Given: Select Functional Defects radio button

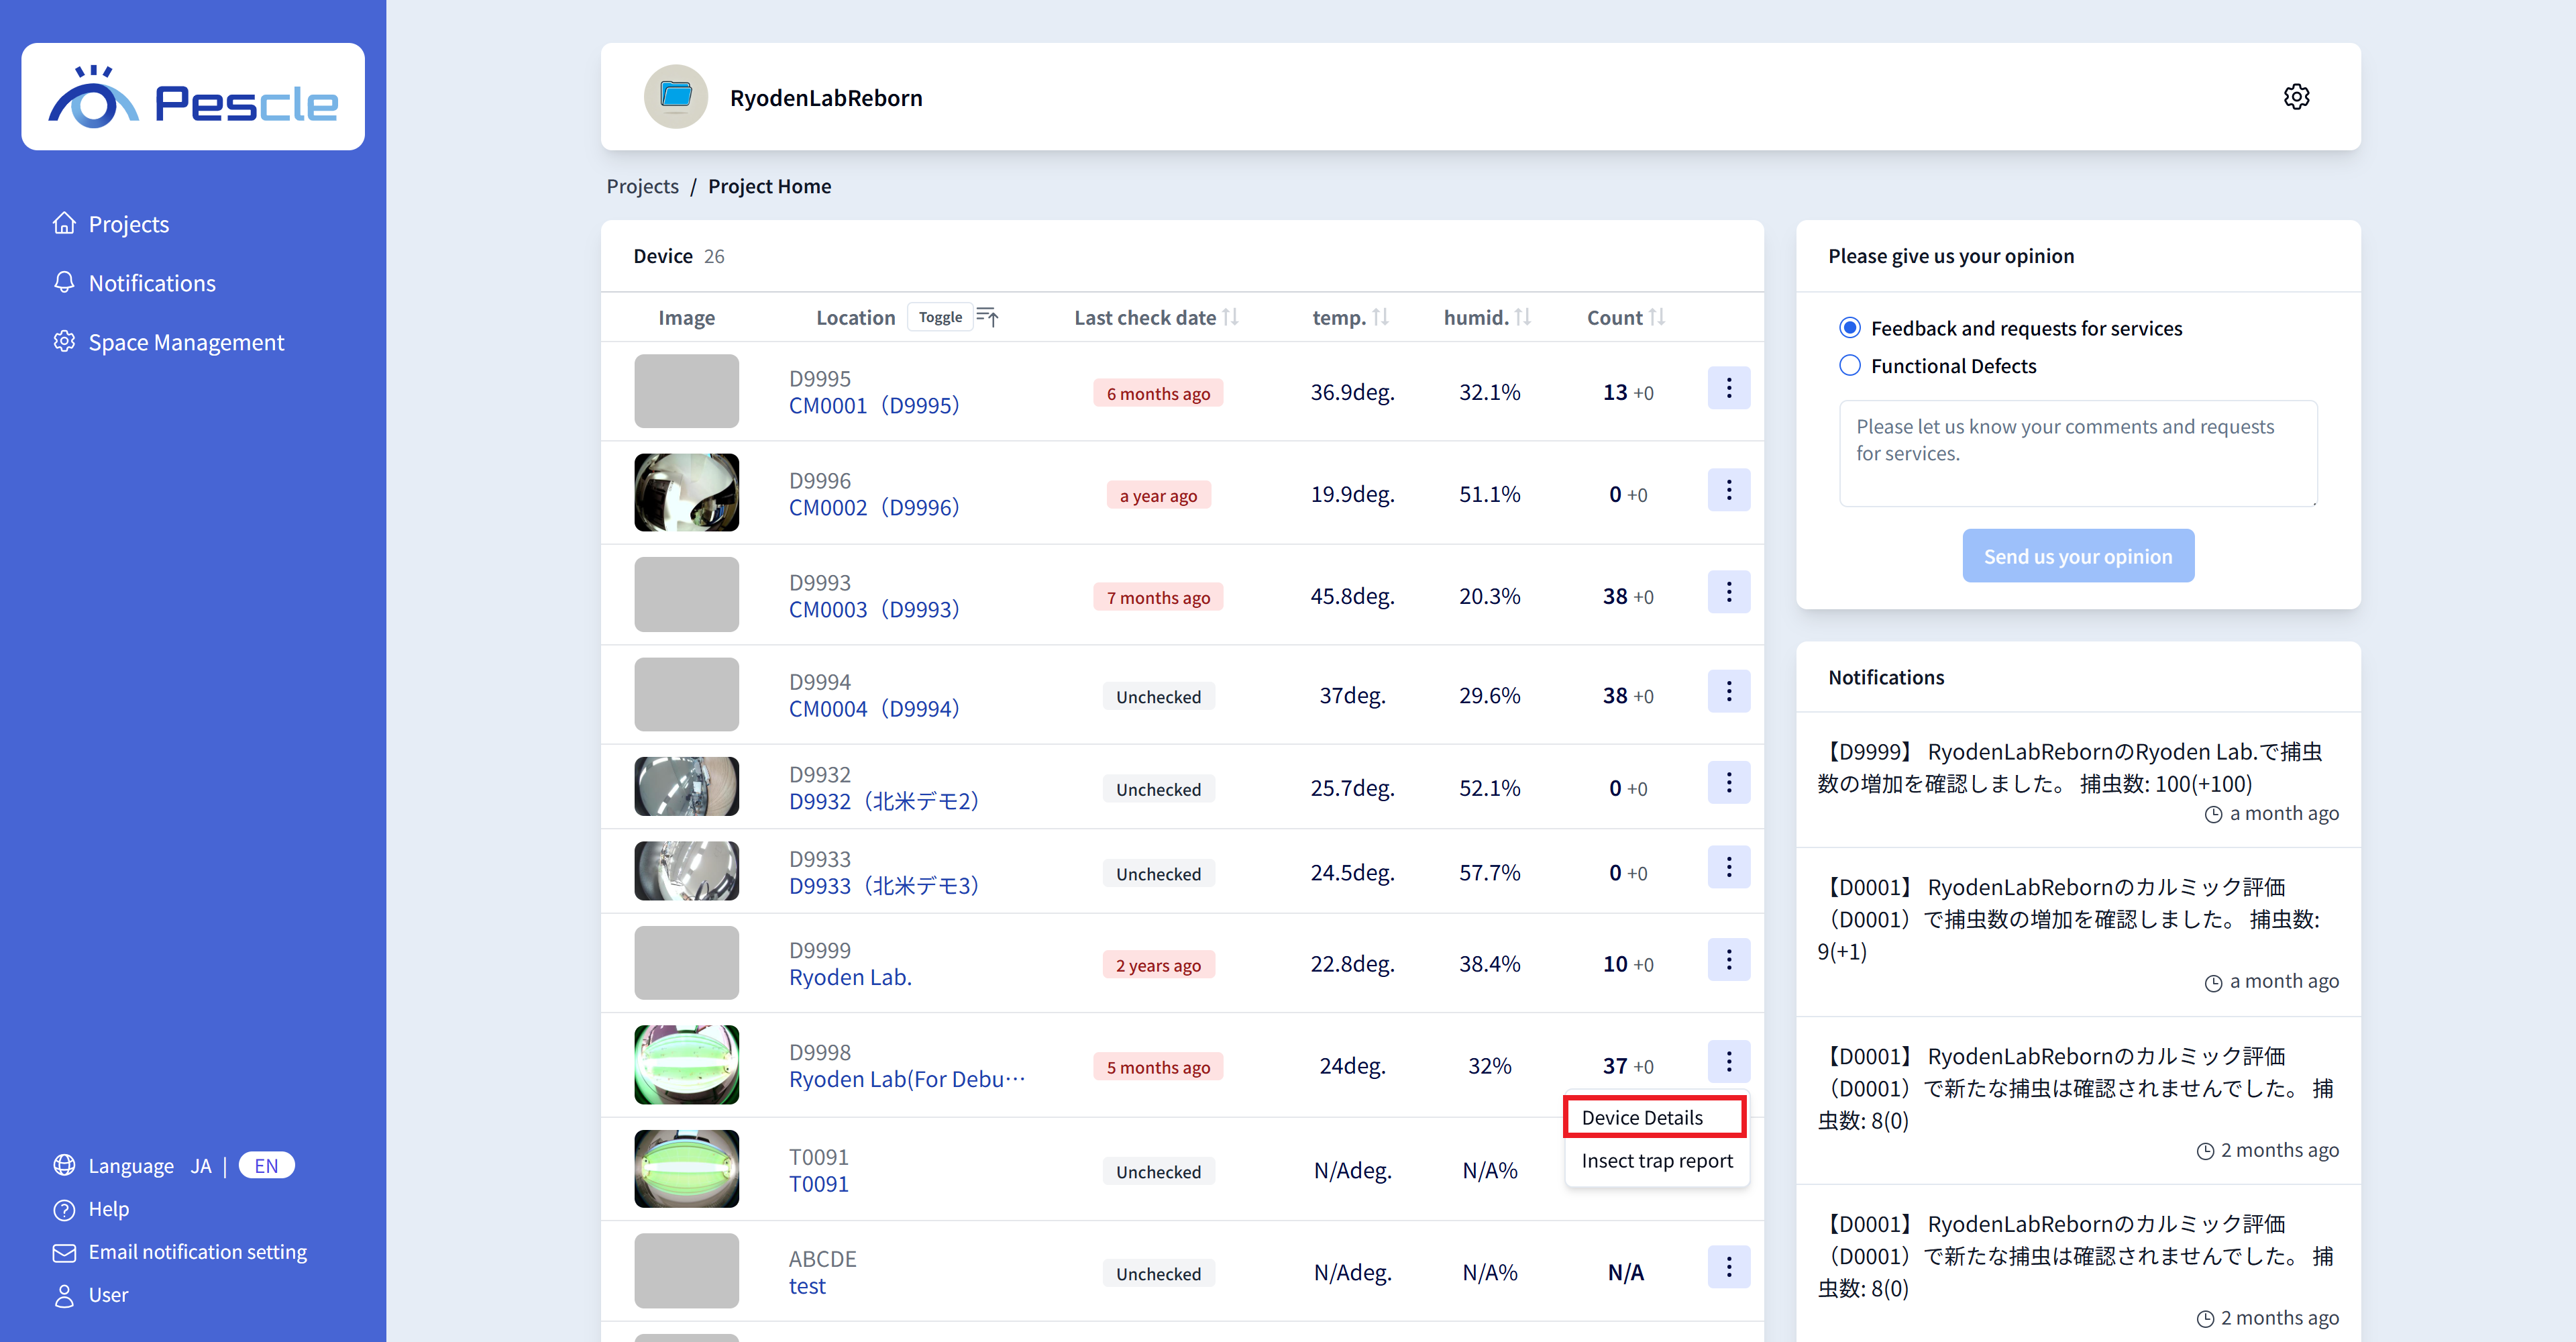Looking at the screenshot, I should click(1850, 366).
